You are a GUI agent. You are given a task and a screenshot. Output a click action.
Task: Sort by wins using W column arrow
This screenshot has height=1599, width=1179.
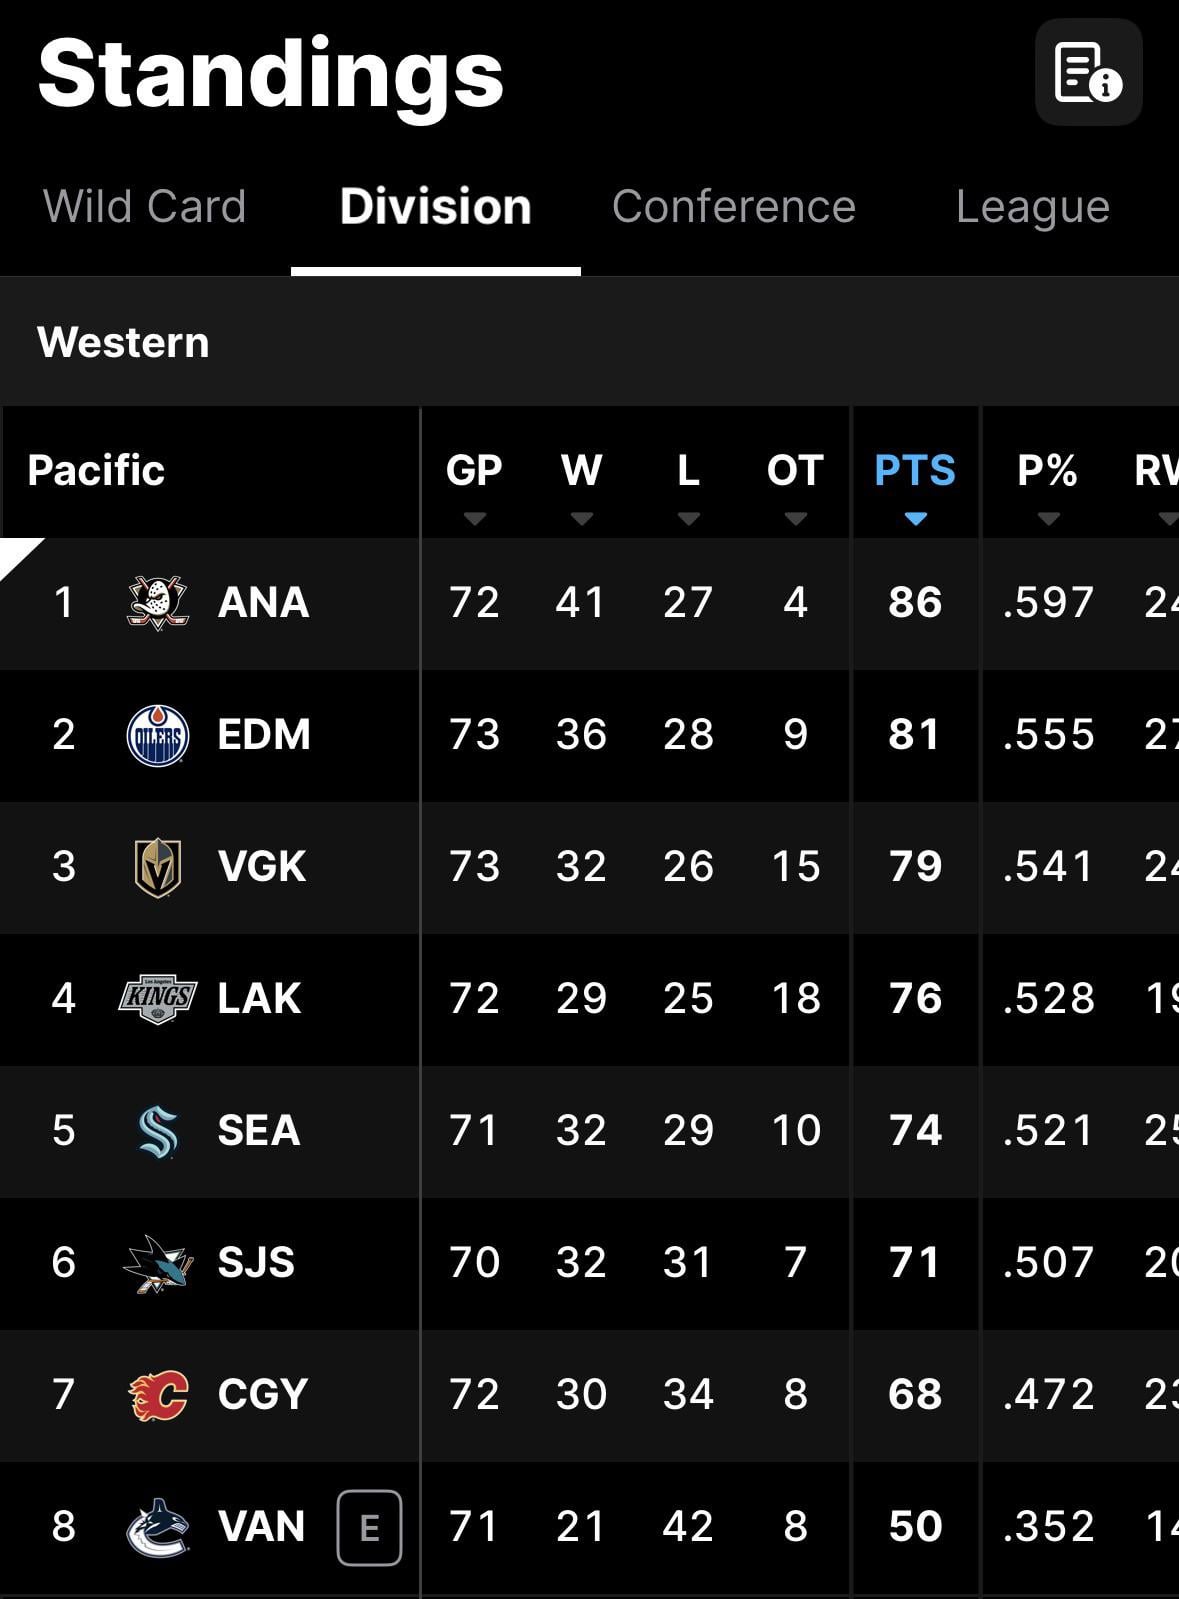coord(581,518)
